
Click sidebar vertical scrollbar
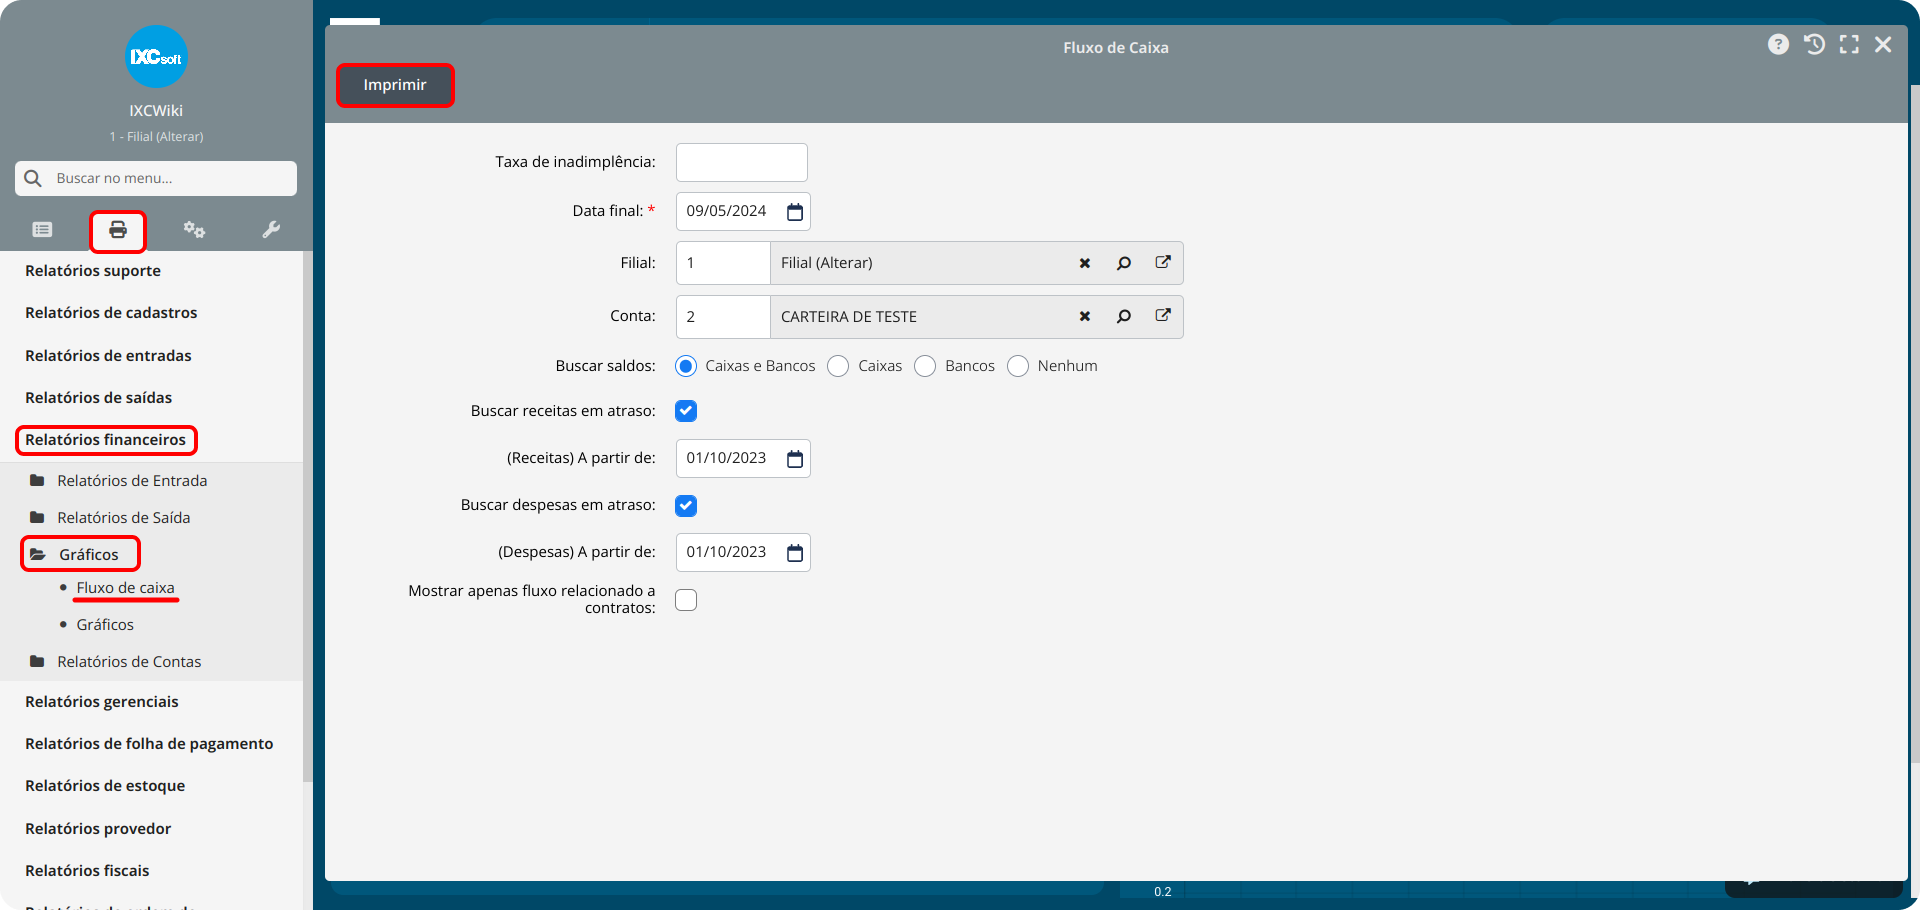308,515
